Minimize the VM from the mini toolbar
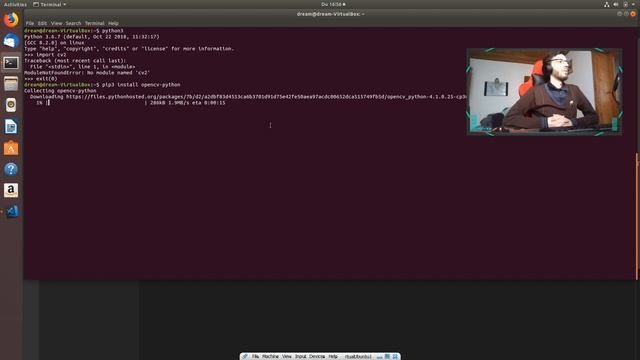This screenshot has width=640, height=360. (x=380, y=357)
